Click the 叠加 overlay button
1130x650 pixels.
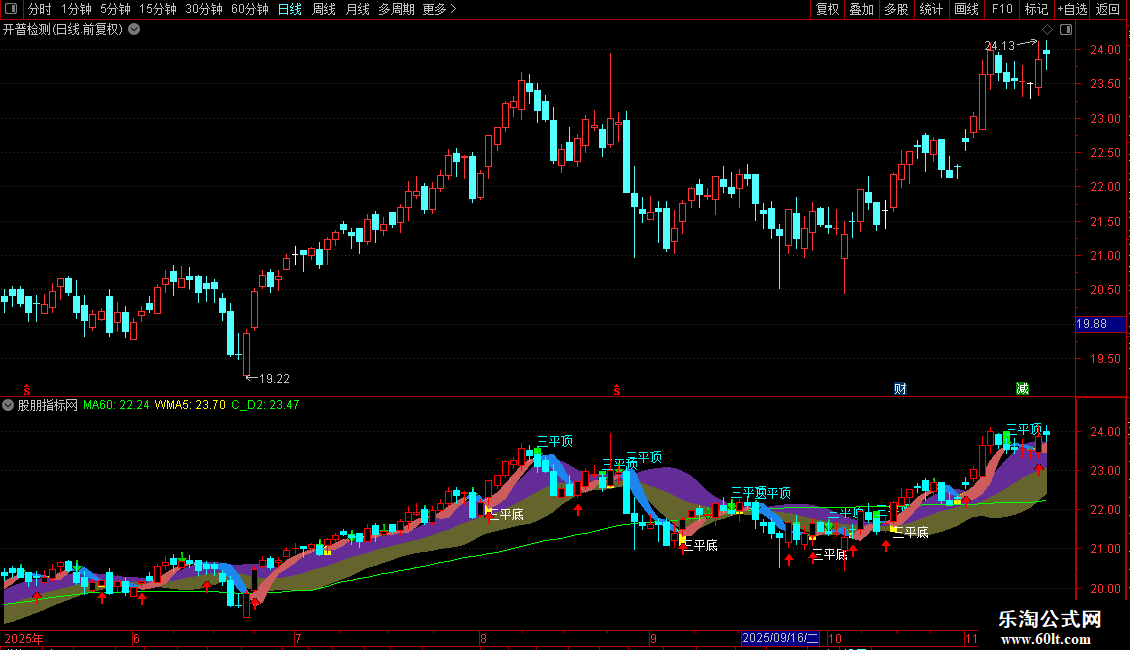tap(861, 9)
